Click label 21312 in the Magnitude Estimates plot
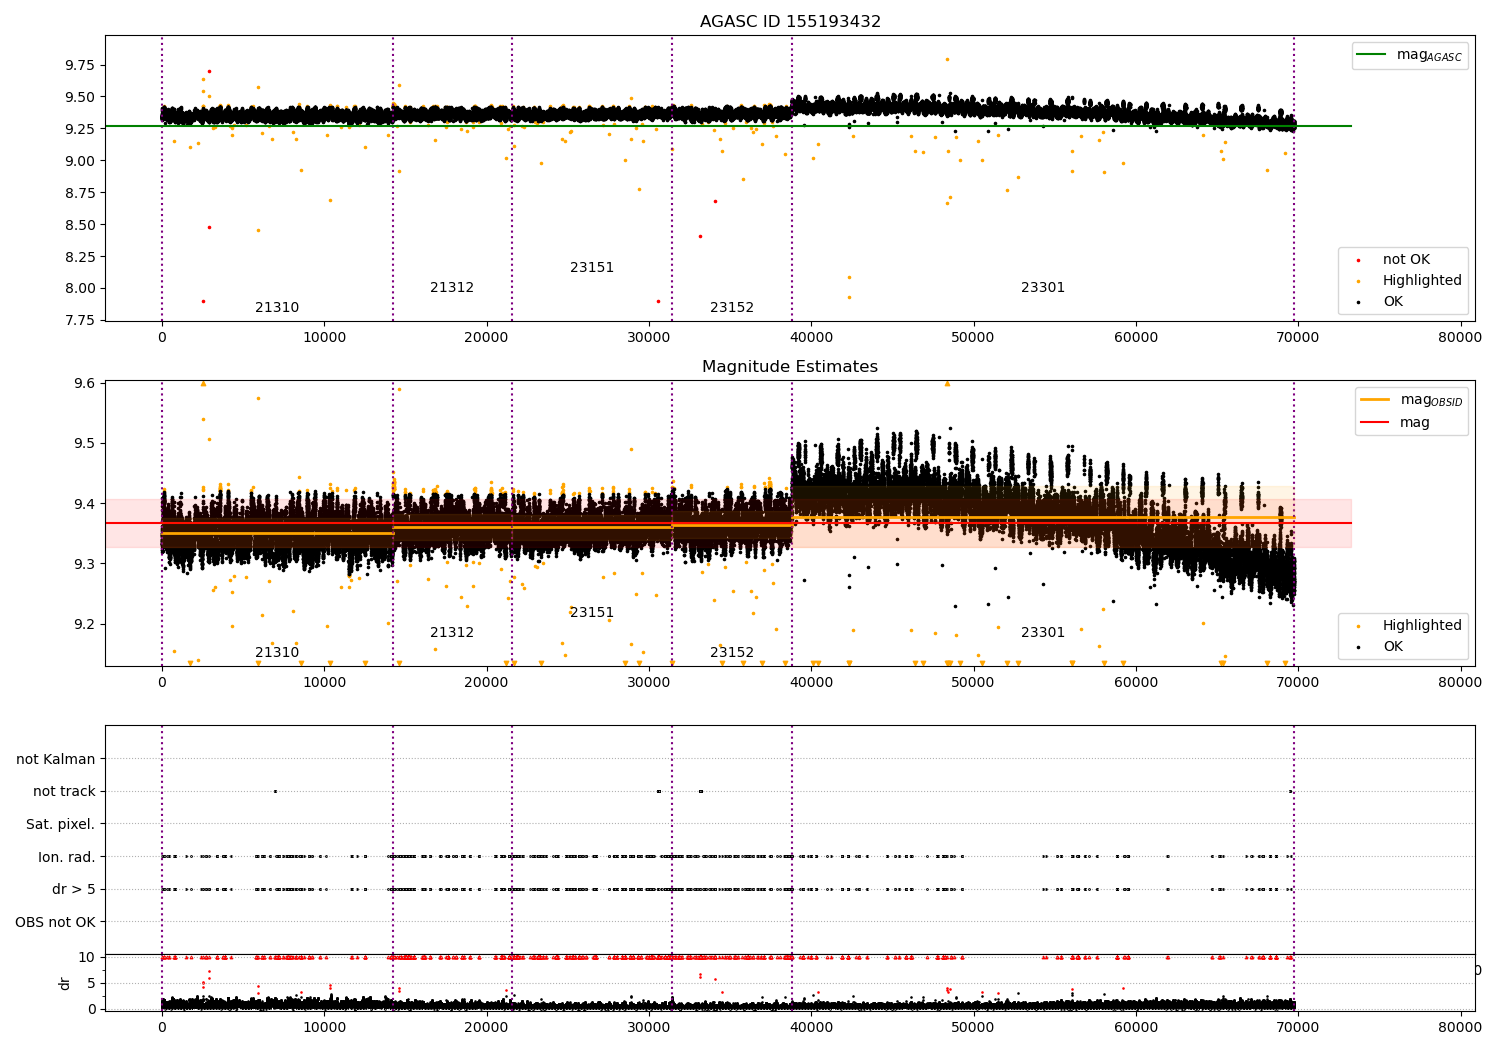1500x1050 pixels. (x=452, y=633)
